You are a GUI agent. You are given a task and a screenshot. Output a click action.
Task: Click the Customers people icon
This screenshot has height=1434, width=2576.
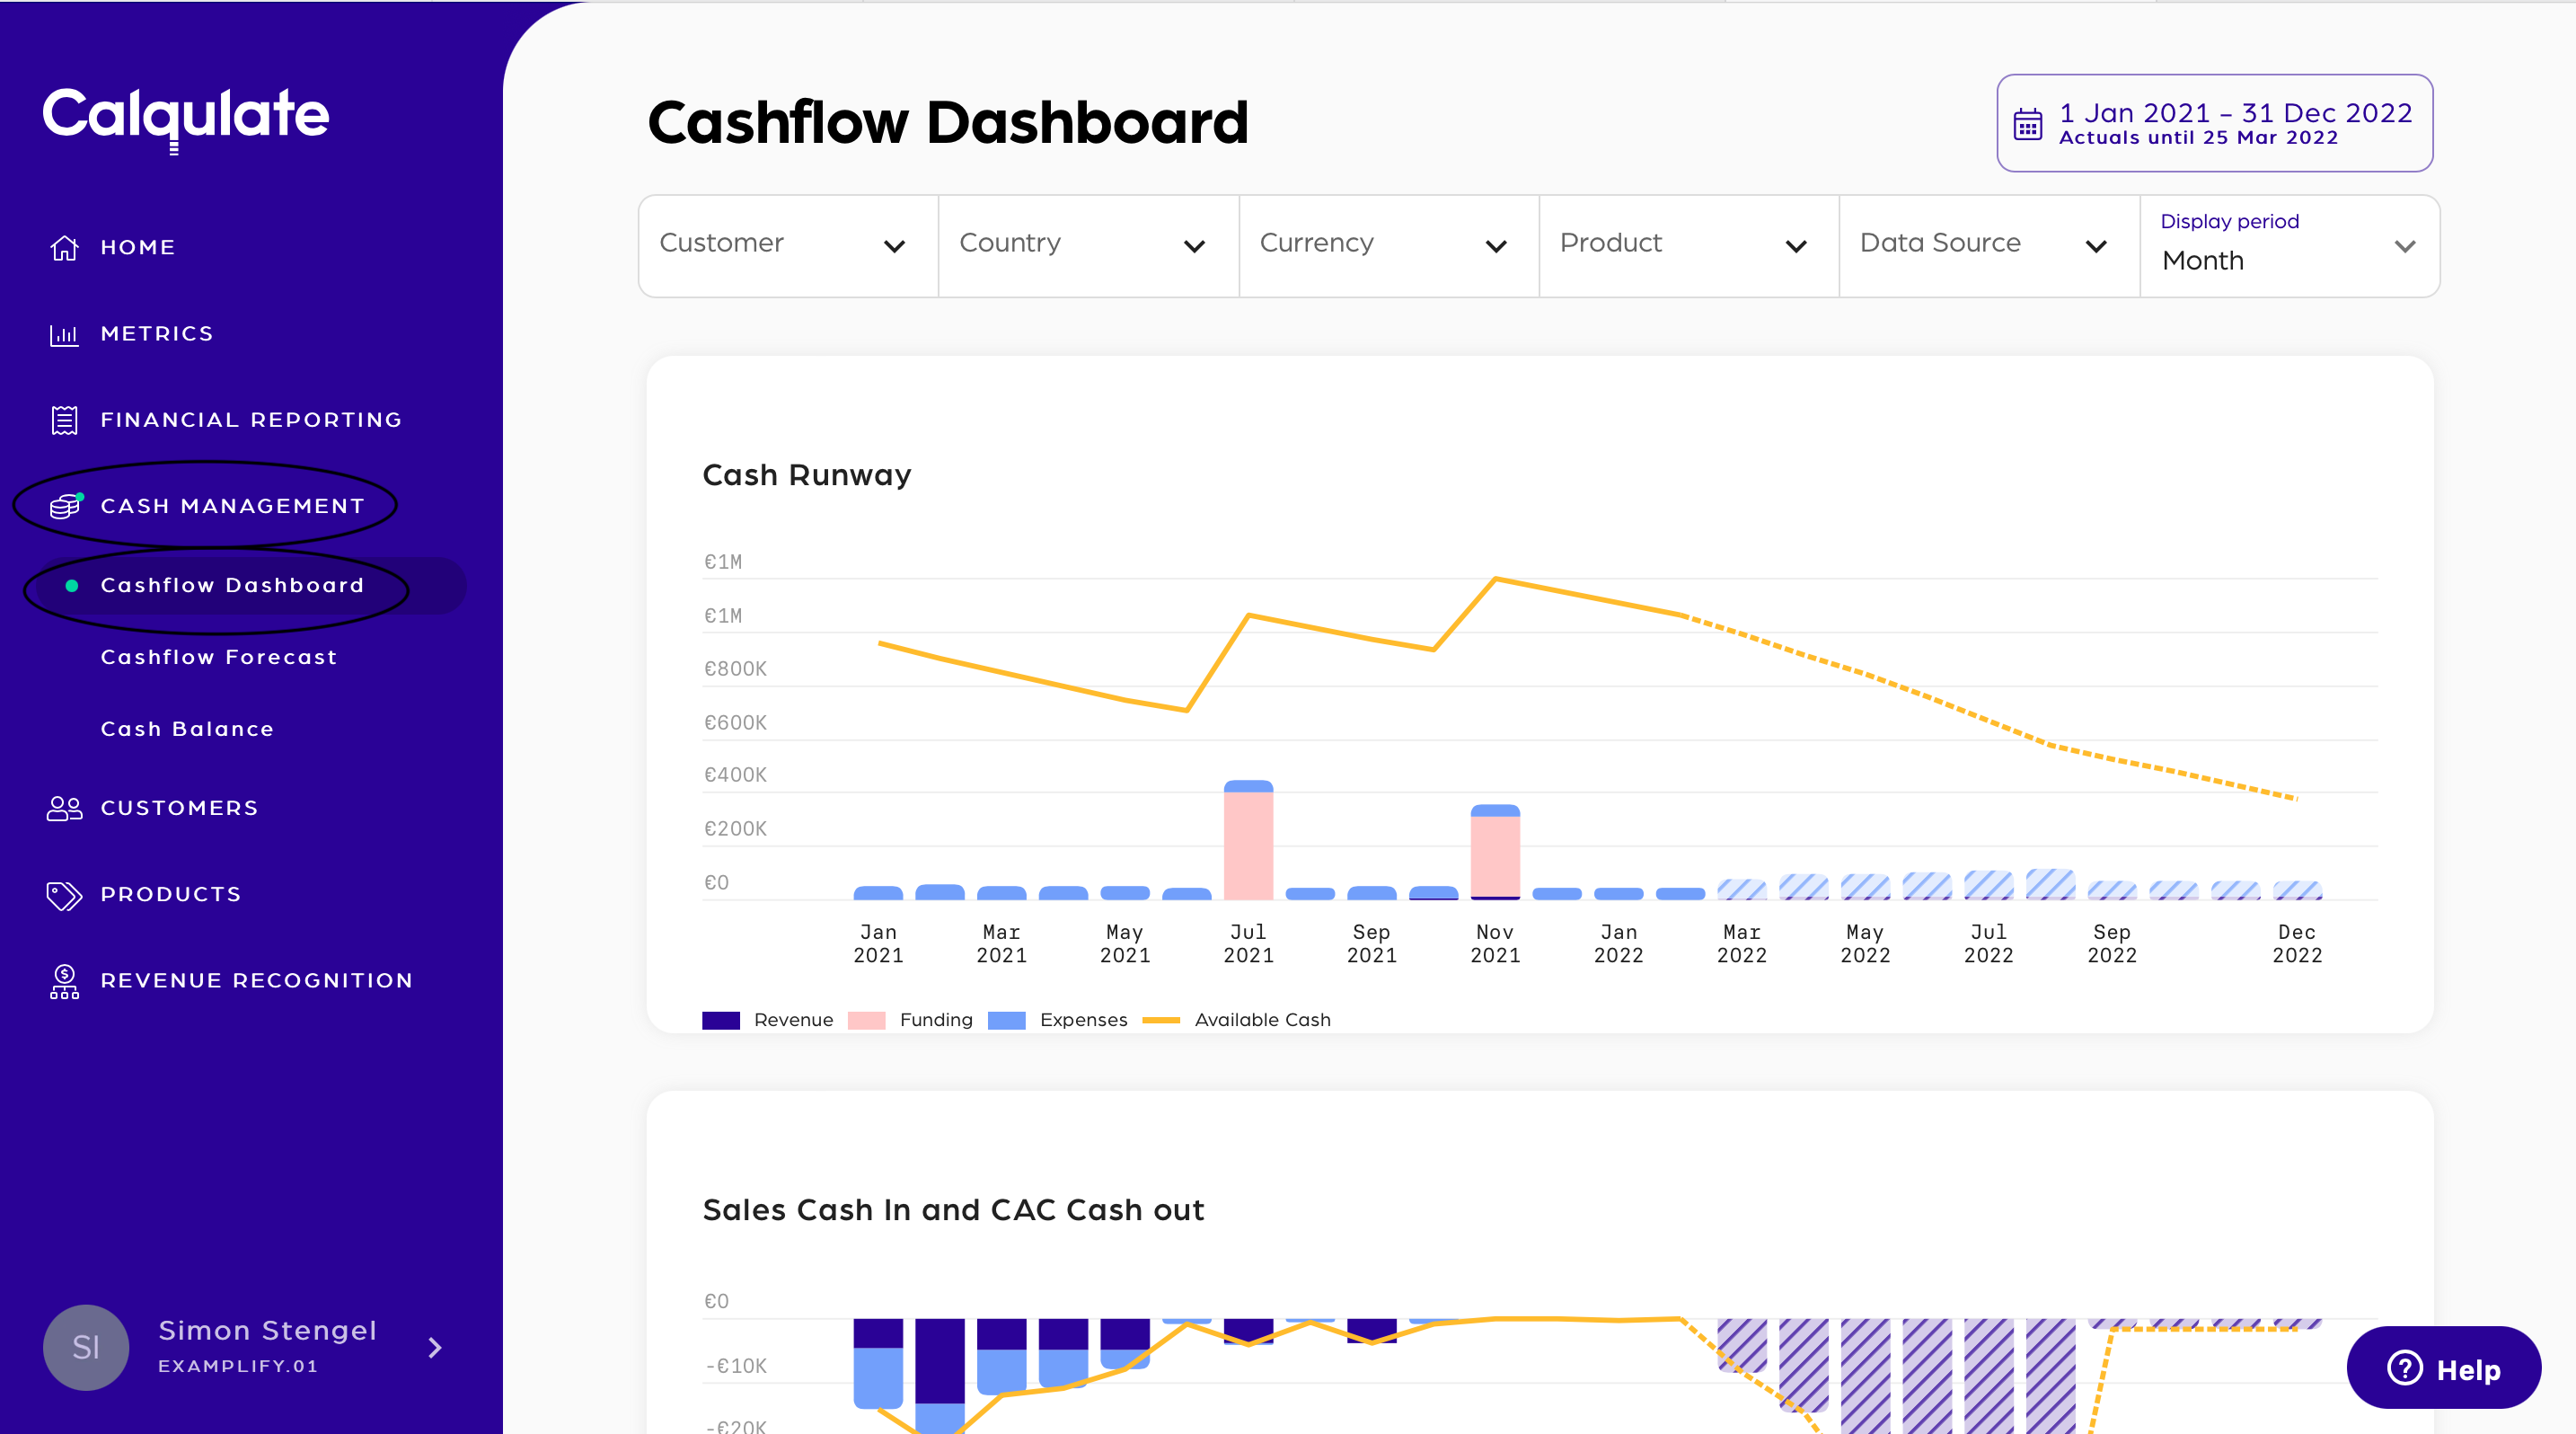(x=64, y=808)
